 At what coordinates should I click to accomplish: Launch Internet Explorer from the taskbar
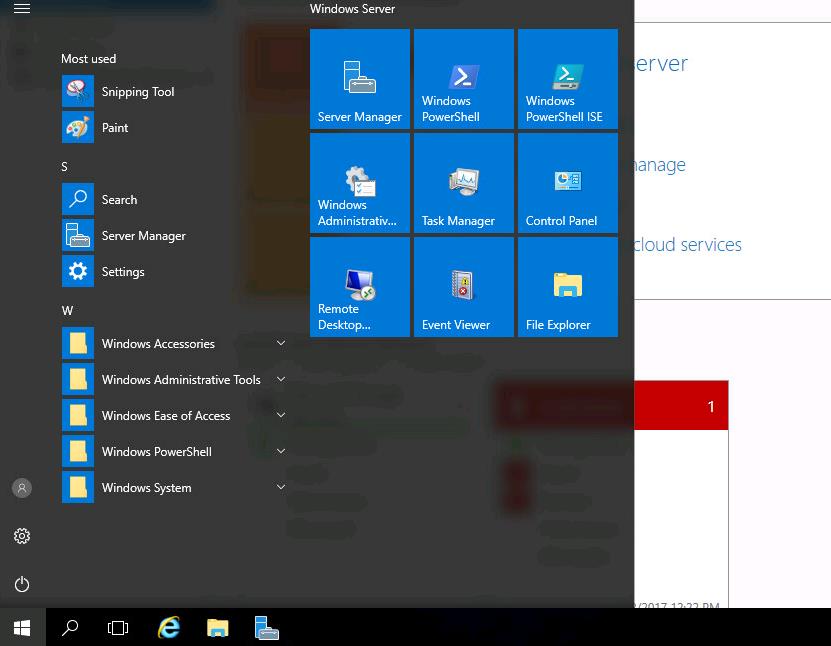click(x=169, y=627)
